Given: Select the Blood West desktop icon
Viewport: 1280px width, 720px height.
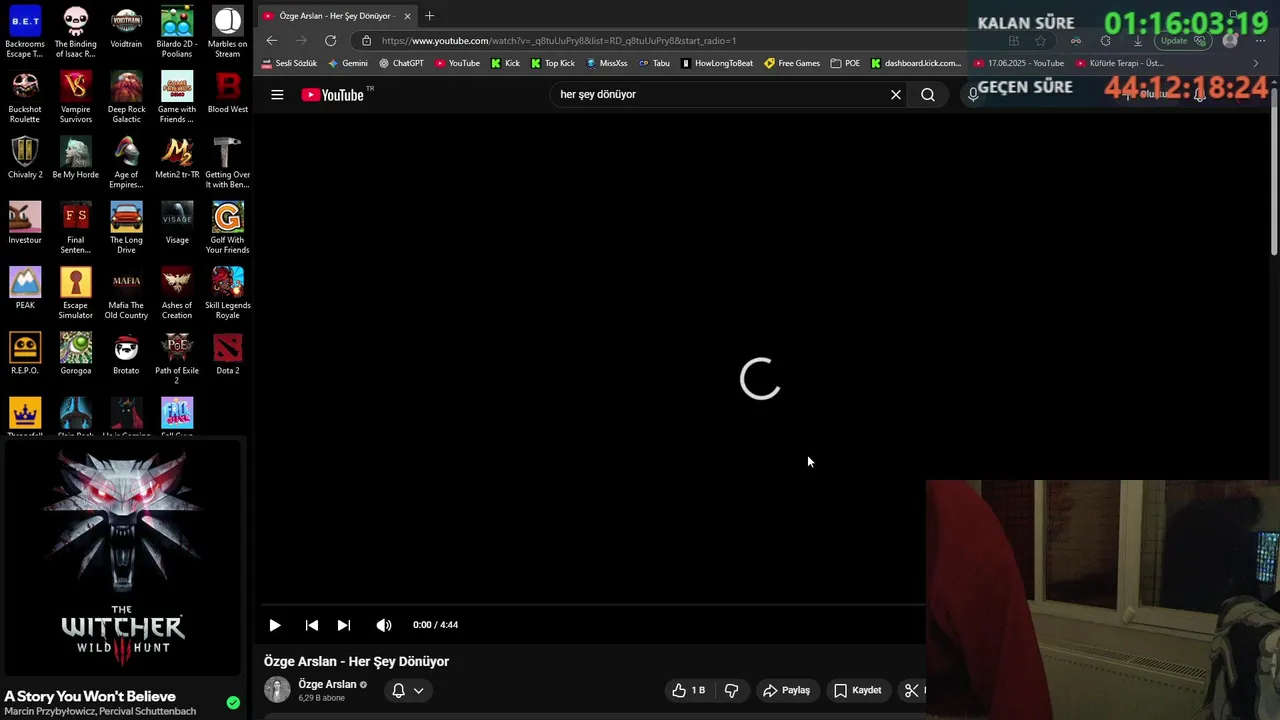Looking at the screenshot, I should pyautogui.click(x=227, y=93).
